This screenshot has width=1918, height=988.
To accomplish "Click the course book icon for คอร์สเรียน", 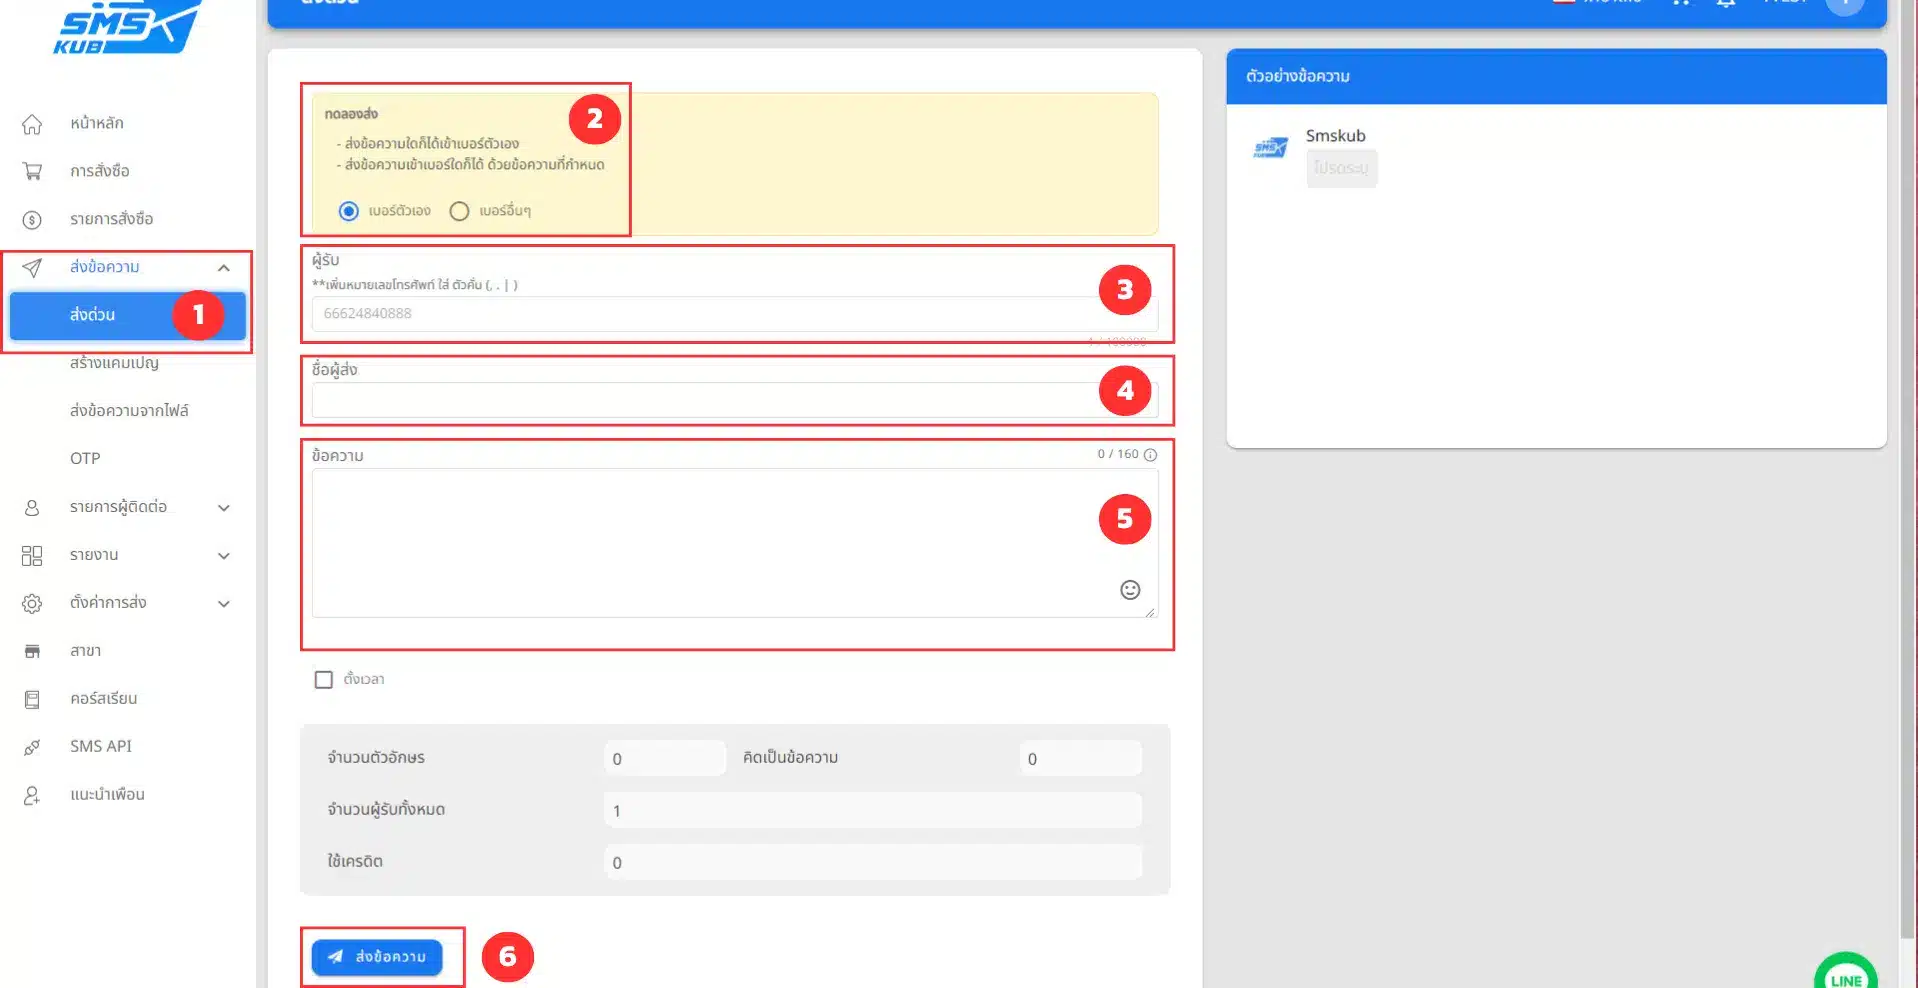I will tap(32, 699).
